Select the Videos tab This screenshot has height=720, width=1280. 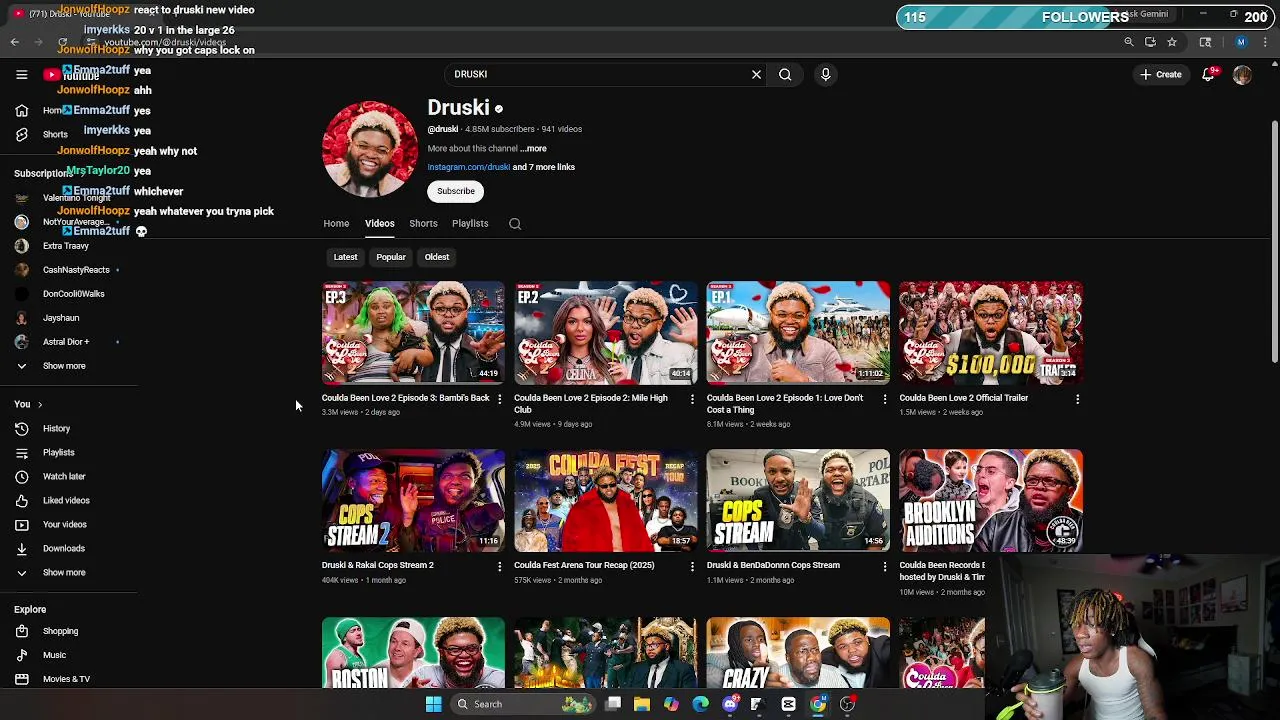click(x=379, y=223)
